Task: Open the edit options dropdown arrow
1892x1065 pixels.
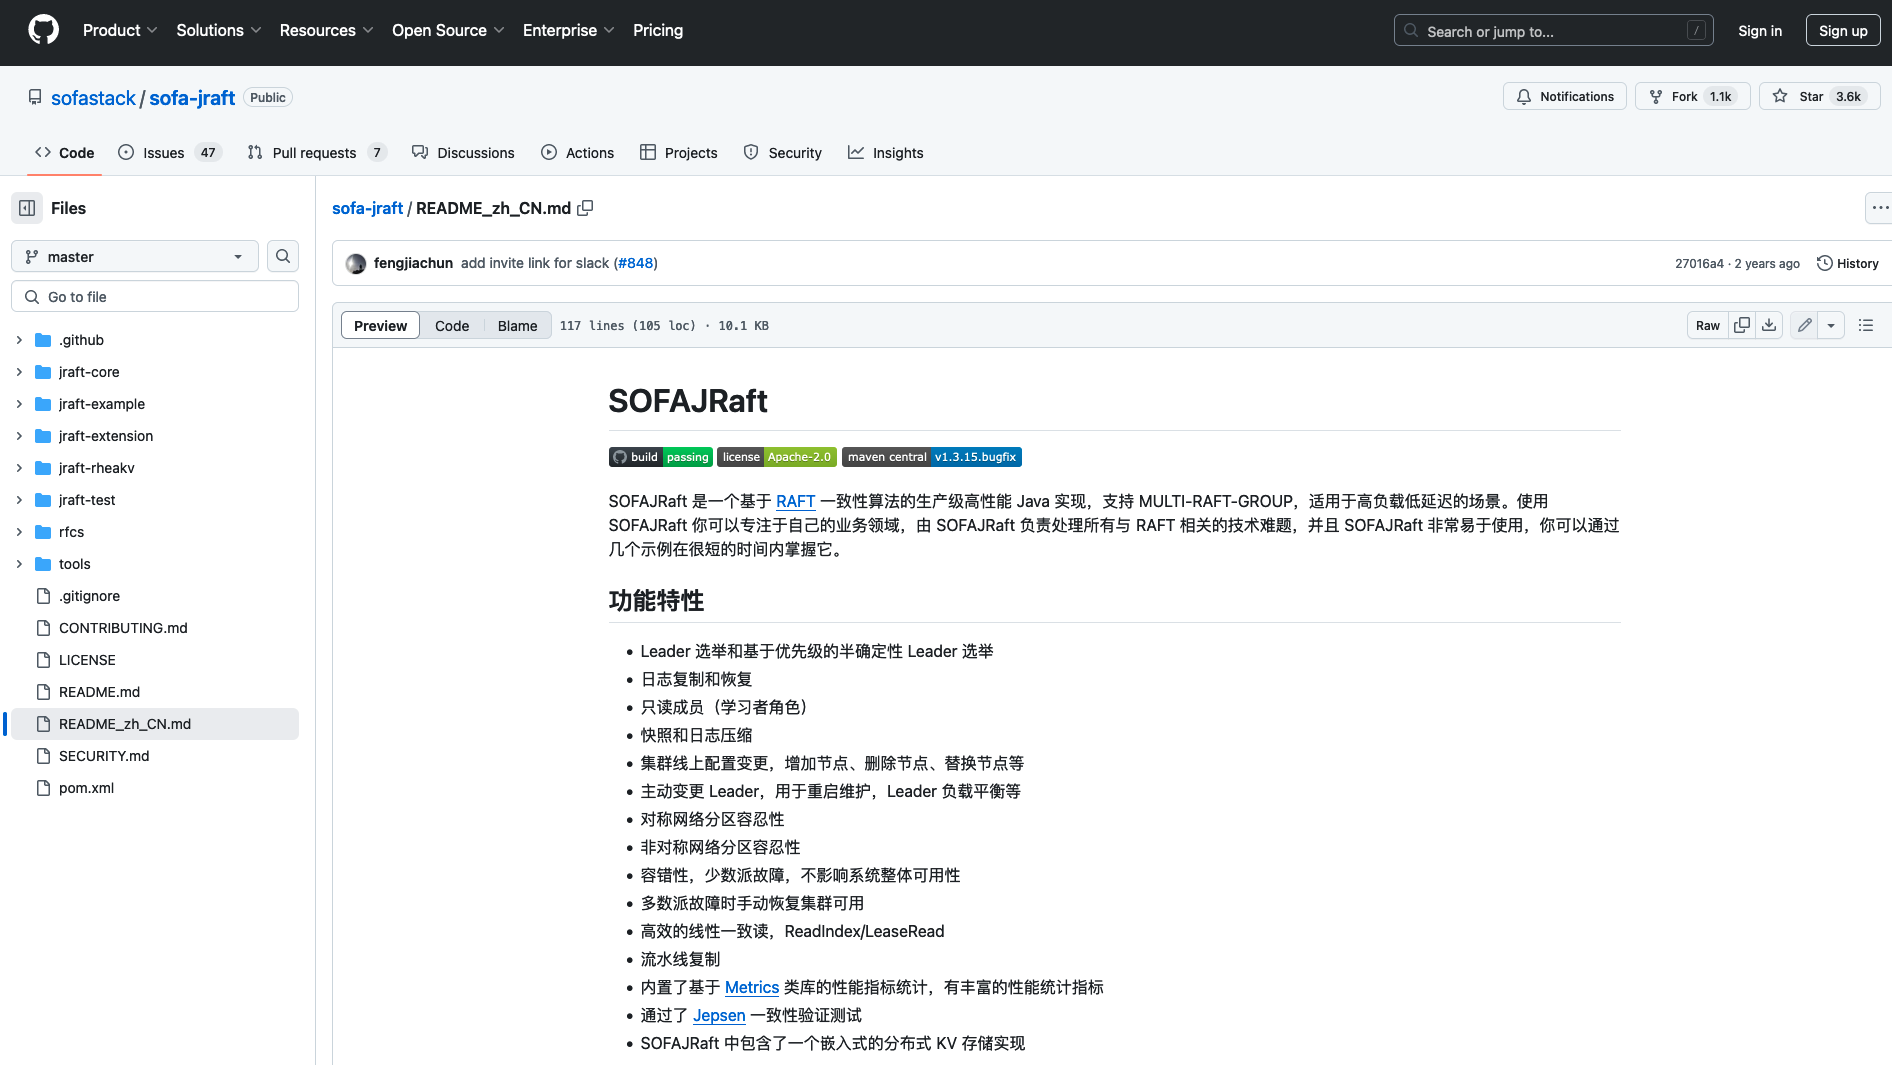Action: [x=1831, y=325]
